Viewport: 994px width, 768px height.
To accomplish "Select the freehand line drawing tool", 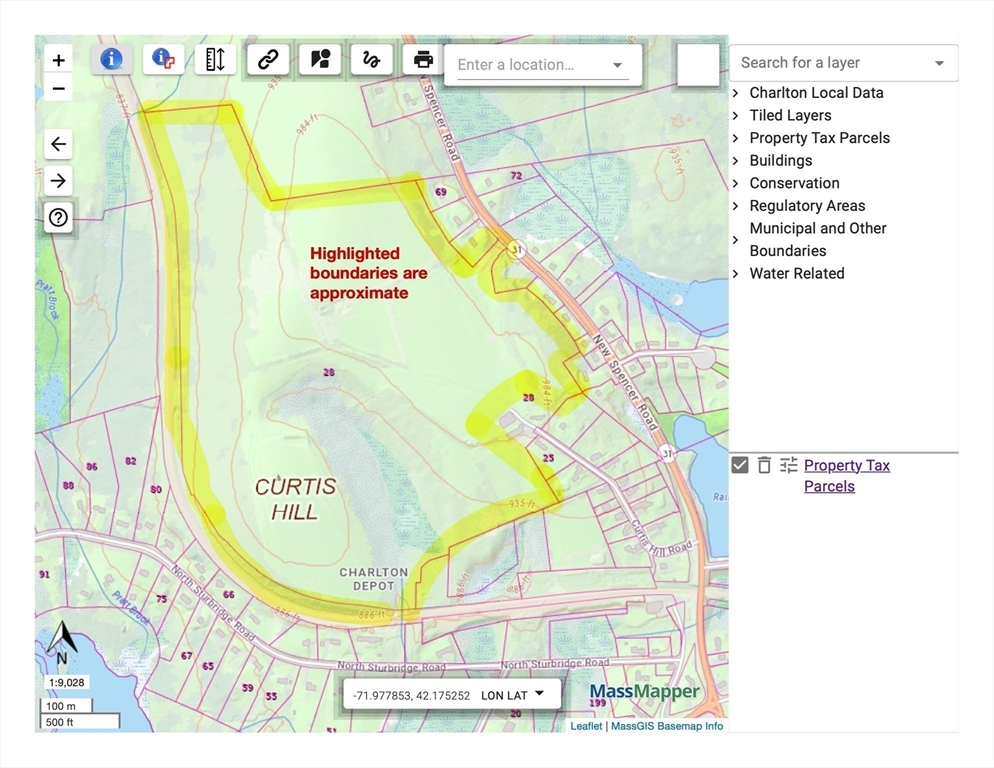I will (371, 59).
